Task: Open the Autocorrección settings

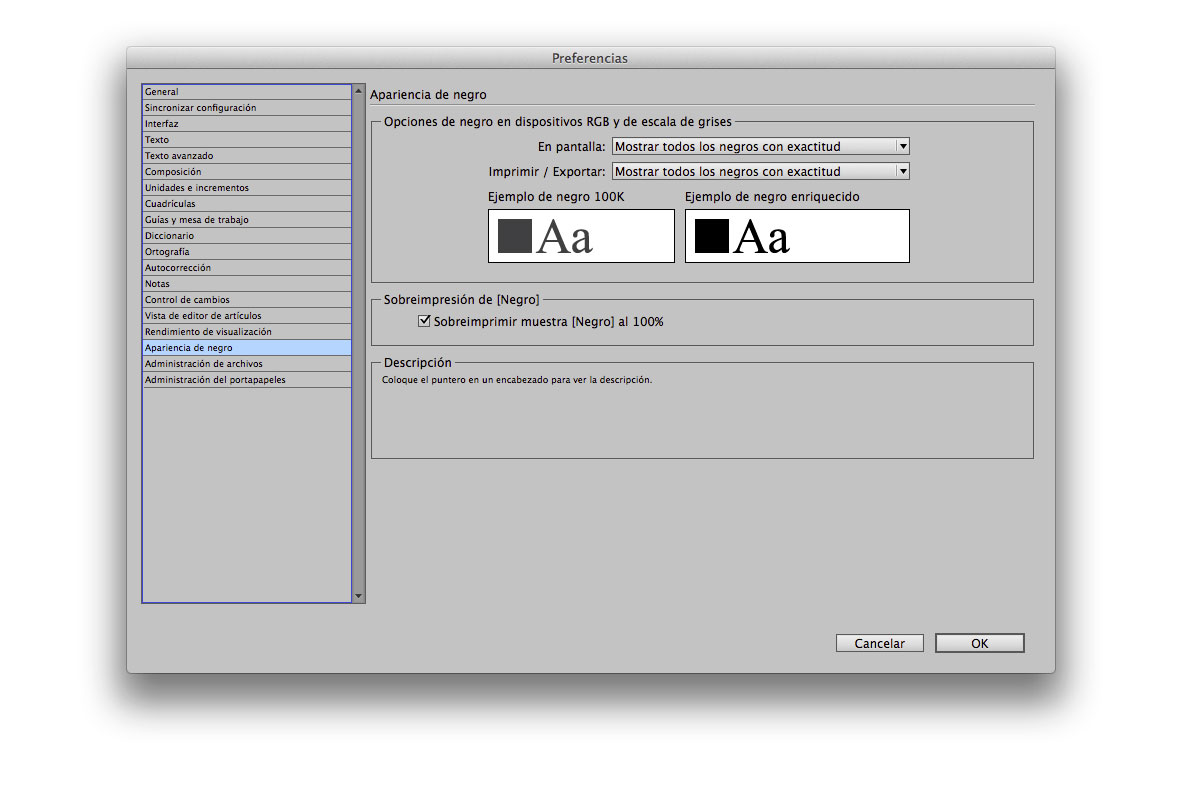Action: [x=247, y=268]
